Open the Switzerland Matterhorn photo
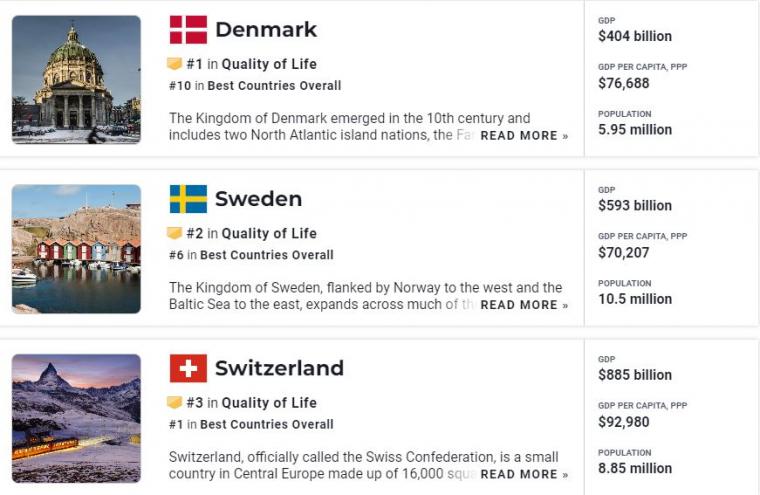Image resolution: width=760 pixels, height=495 pixels. (x=76, y=418)
